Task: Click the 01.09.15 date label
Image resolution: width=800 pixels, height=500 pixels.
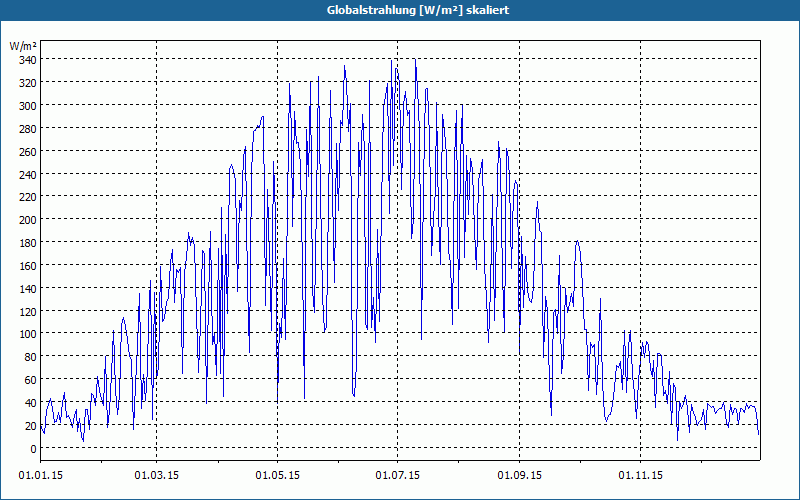Action: tap(519, 476)
